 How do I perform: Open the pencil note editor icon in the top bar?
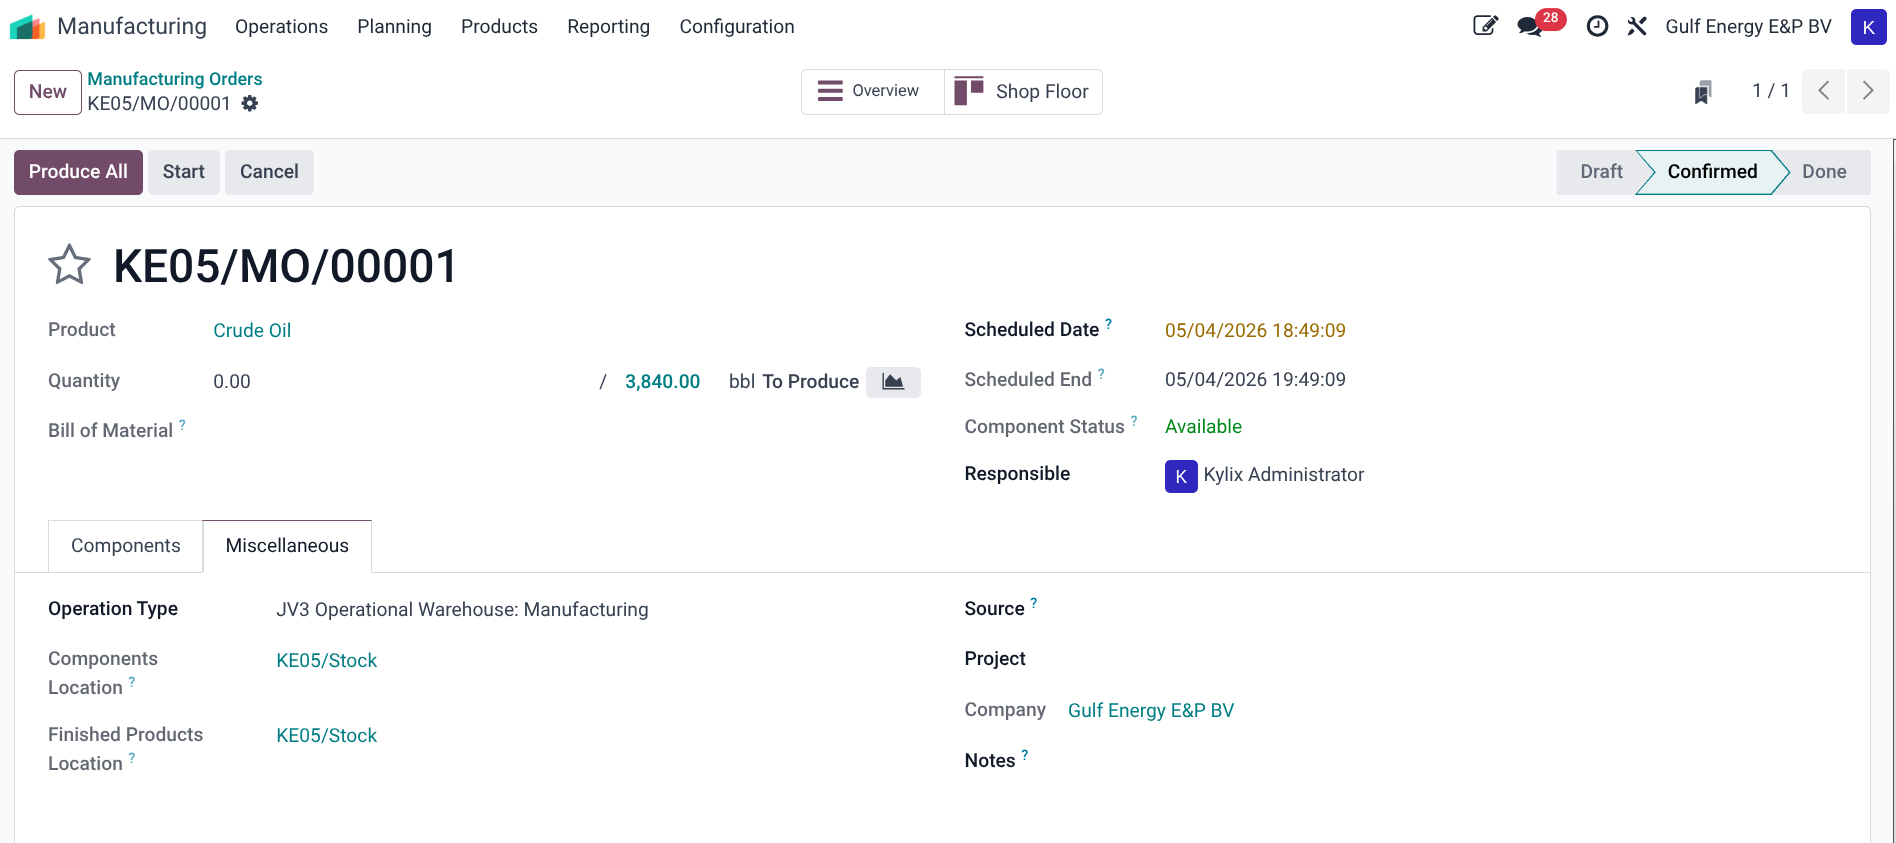pos(1486,26)
